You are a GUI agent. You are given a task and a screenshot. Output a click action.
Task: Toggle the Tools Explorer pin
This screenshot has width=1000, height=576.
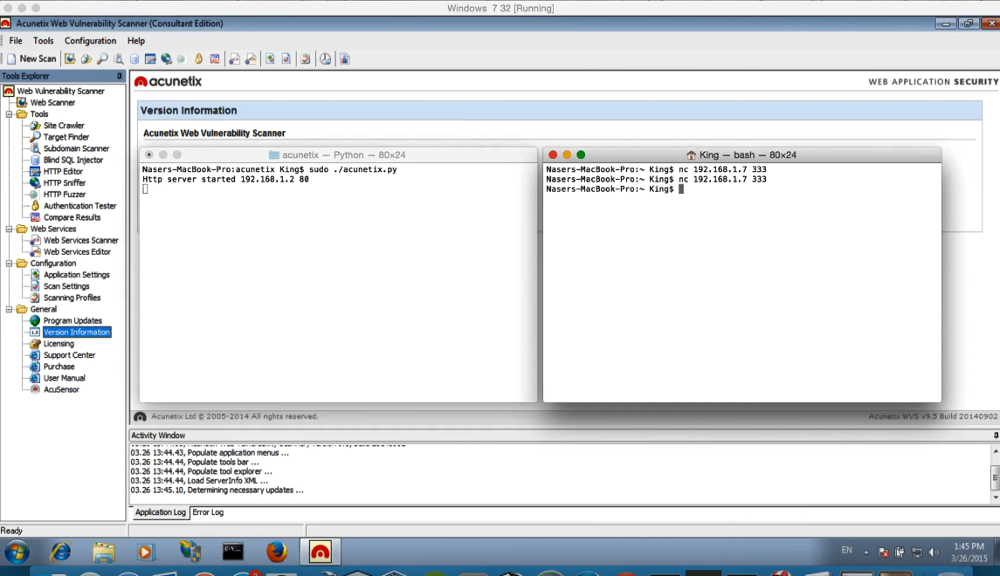pos(119,76)
